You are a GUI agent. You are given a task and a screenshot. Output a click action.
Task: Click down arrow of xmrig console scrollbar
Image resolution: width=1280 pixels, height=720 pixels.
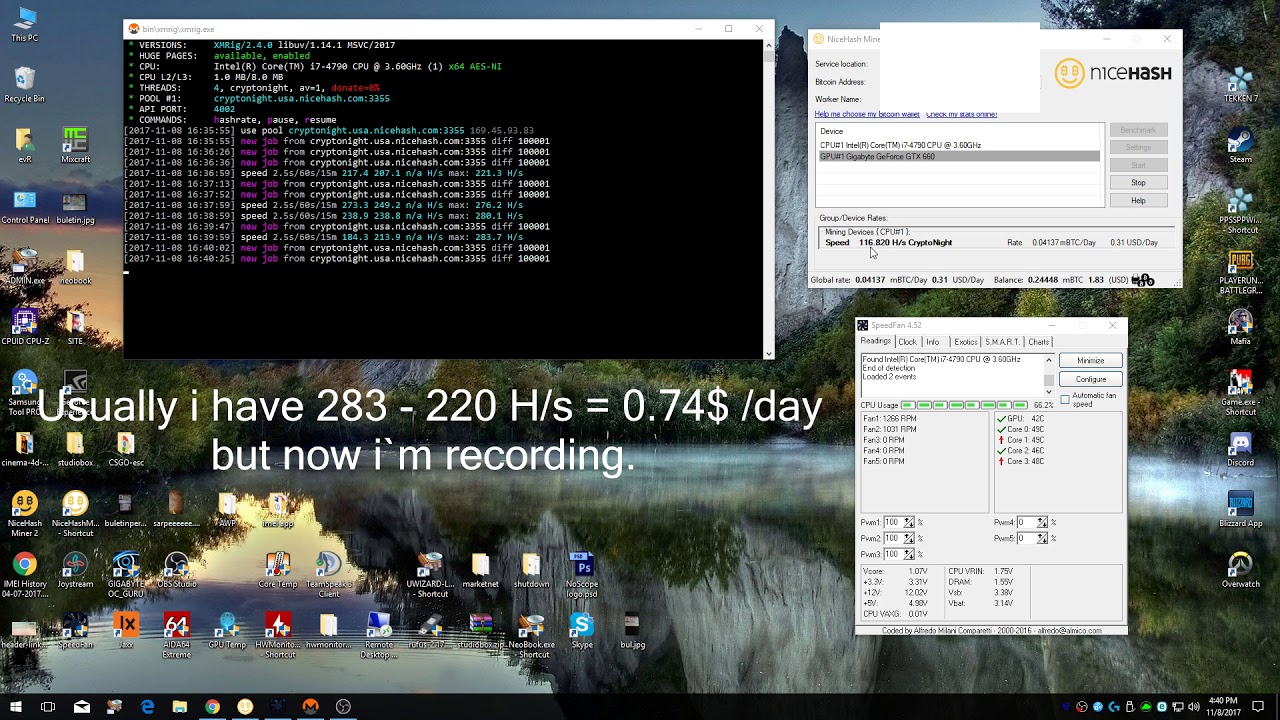click(x=768, y=353)
